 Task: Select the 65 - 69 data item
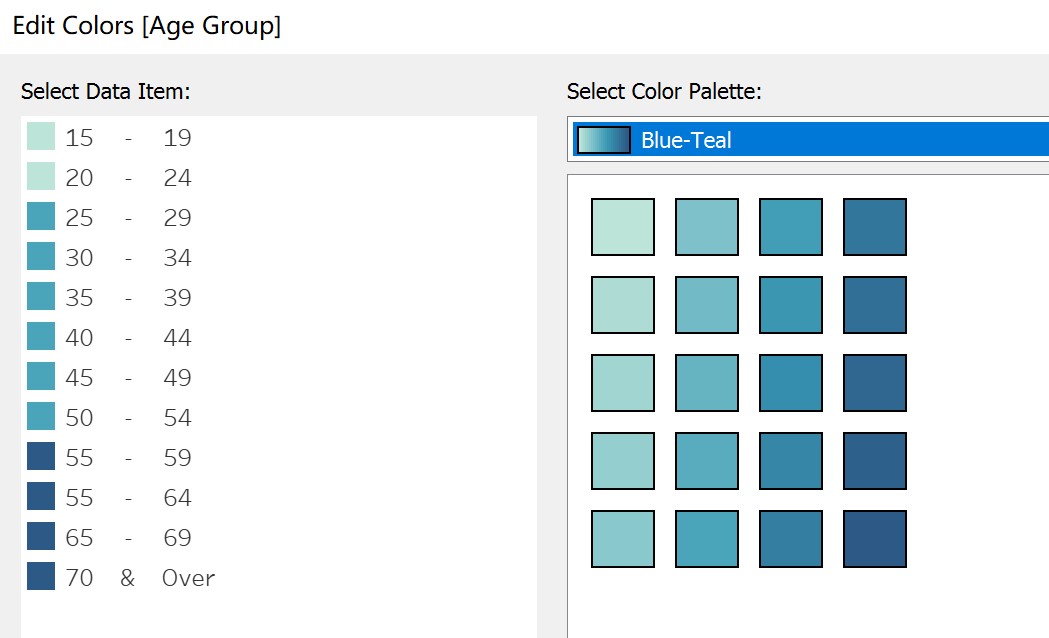coord(127,538)
